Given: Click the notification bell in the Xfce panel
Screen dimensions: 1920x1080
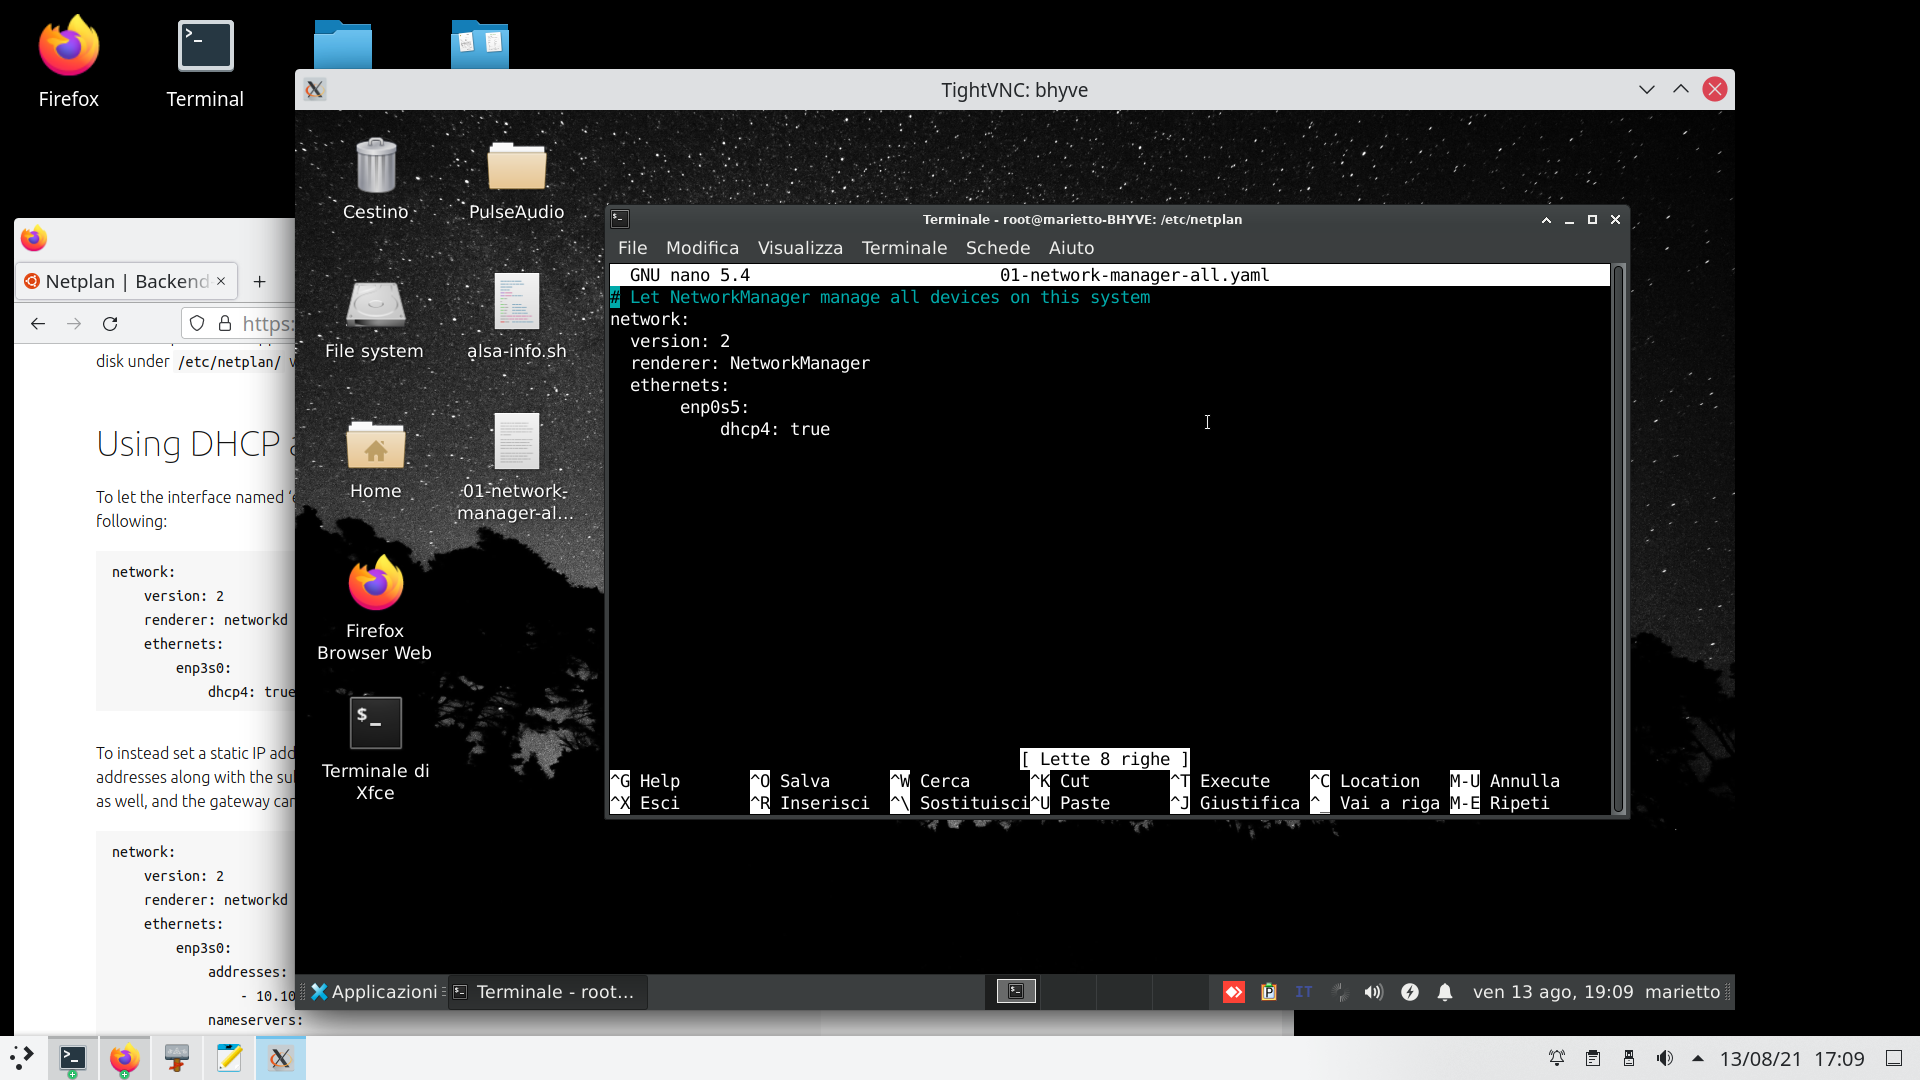Looking at the screenshot, I should [x=1445, y=992].
